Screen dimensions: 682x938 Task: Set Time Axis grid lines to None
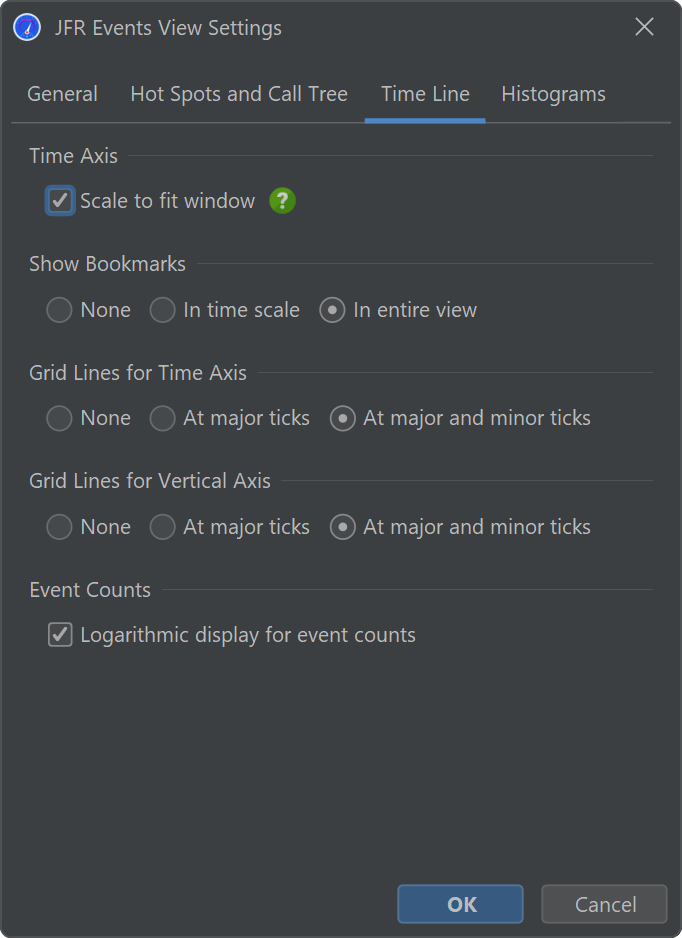[x=60, y=418]
